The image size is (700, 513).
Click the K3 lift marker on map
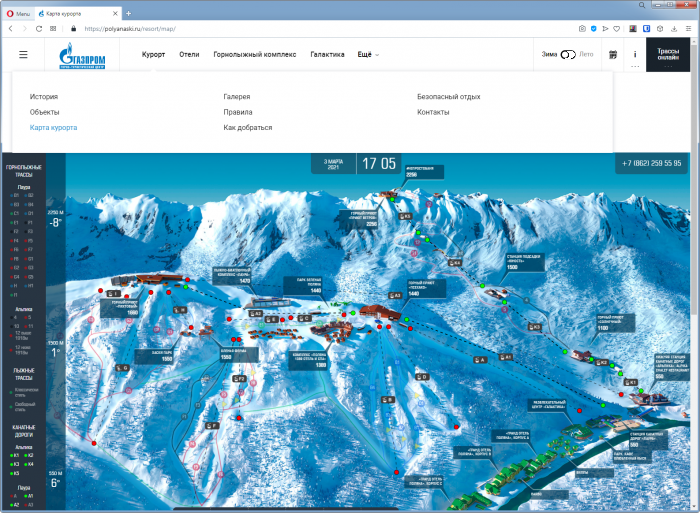click(x=535, y=327)
